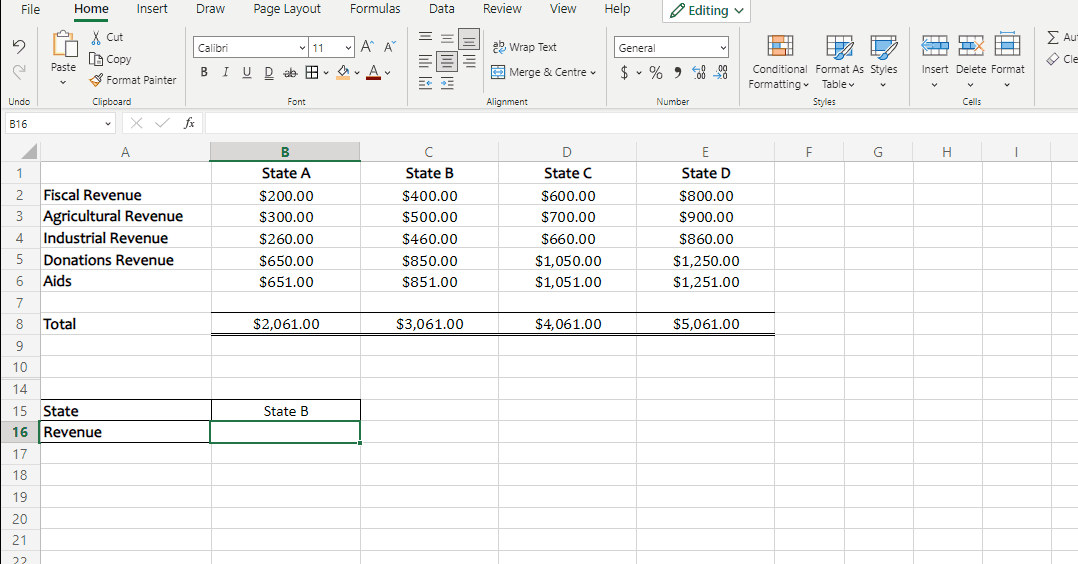Toggle Underline formatting

[x=247, y=72]
